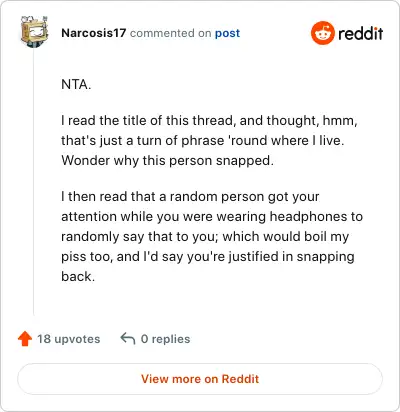Click the sentence "Wonder why this person snapped."

coord(167,161)
